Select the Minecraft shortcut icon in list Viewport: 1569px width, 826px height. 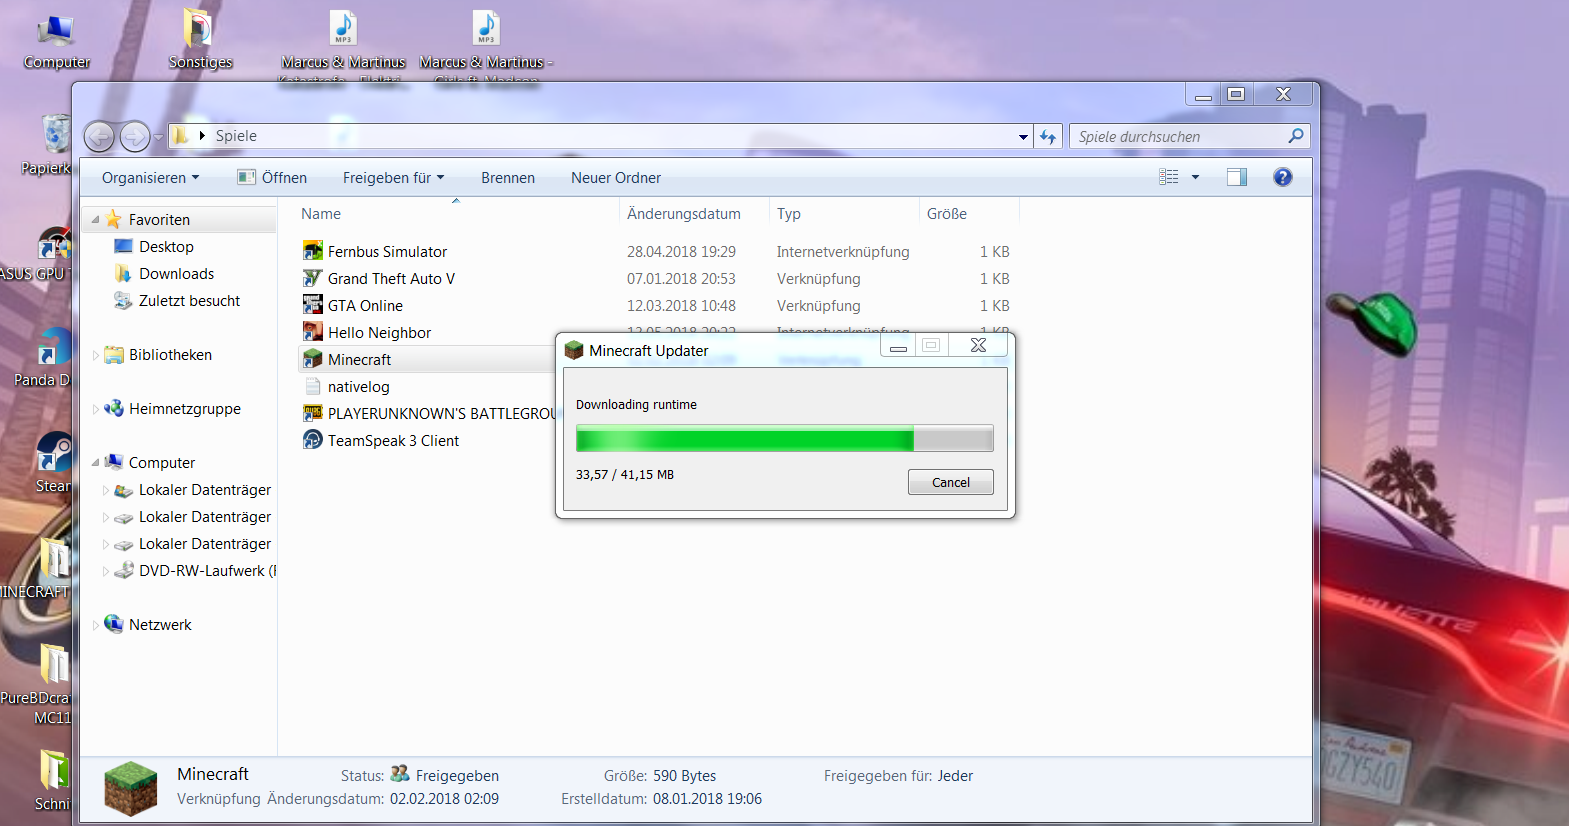[313, 359]
